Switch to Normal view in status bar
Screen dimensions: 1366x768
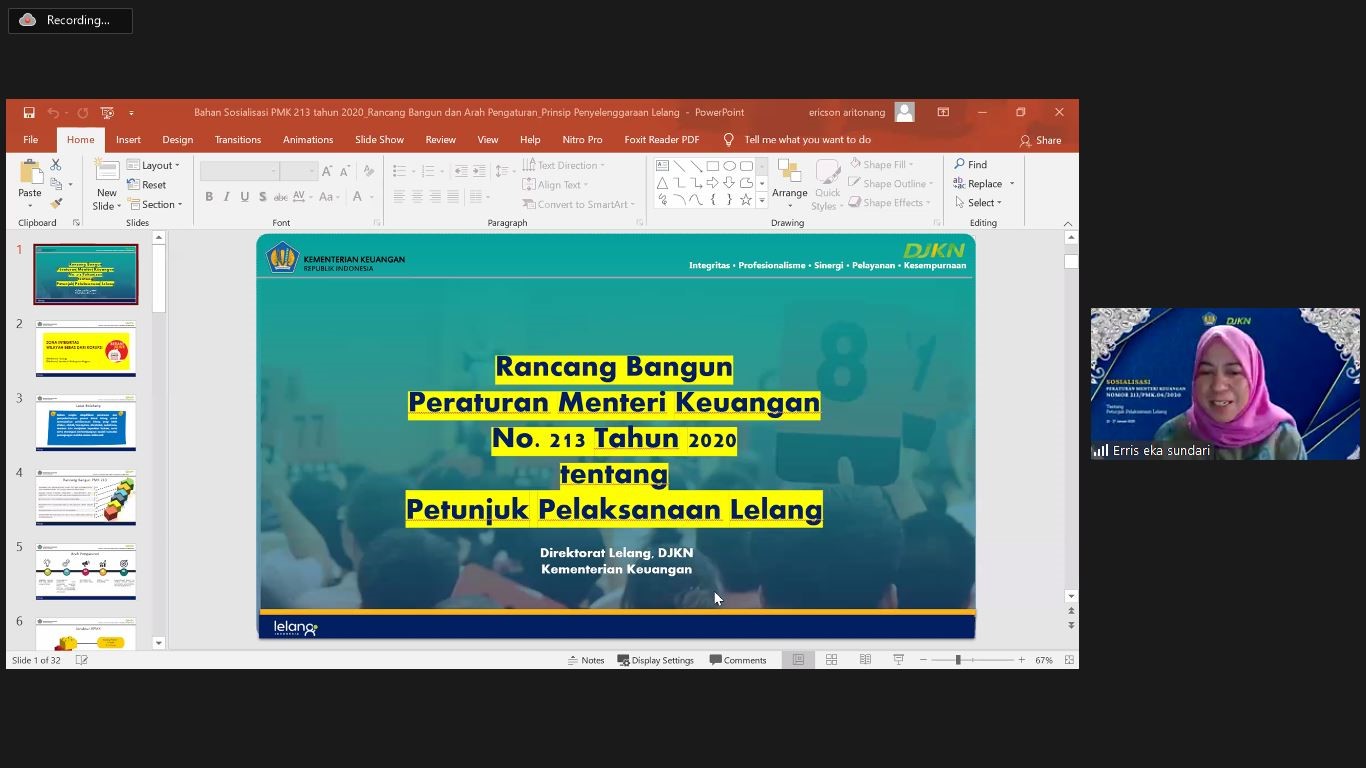click(x=798, y=660)
